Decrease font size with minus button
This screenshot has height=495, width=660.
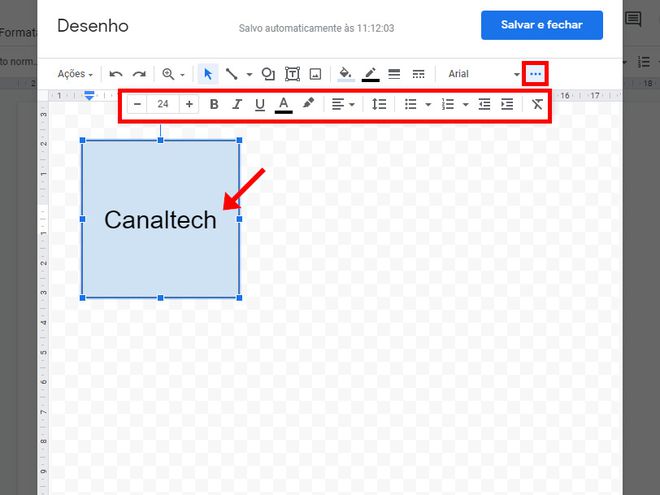(137, 104)
